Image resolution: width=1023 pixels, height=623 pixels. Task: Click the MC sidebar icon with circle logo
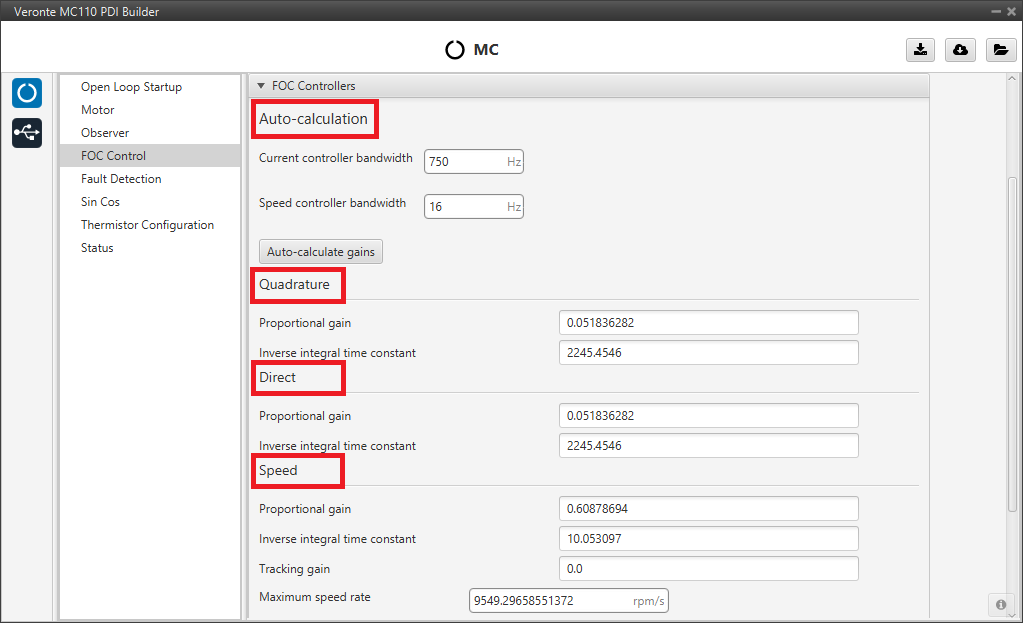27,93
